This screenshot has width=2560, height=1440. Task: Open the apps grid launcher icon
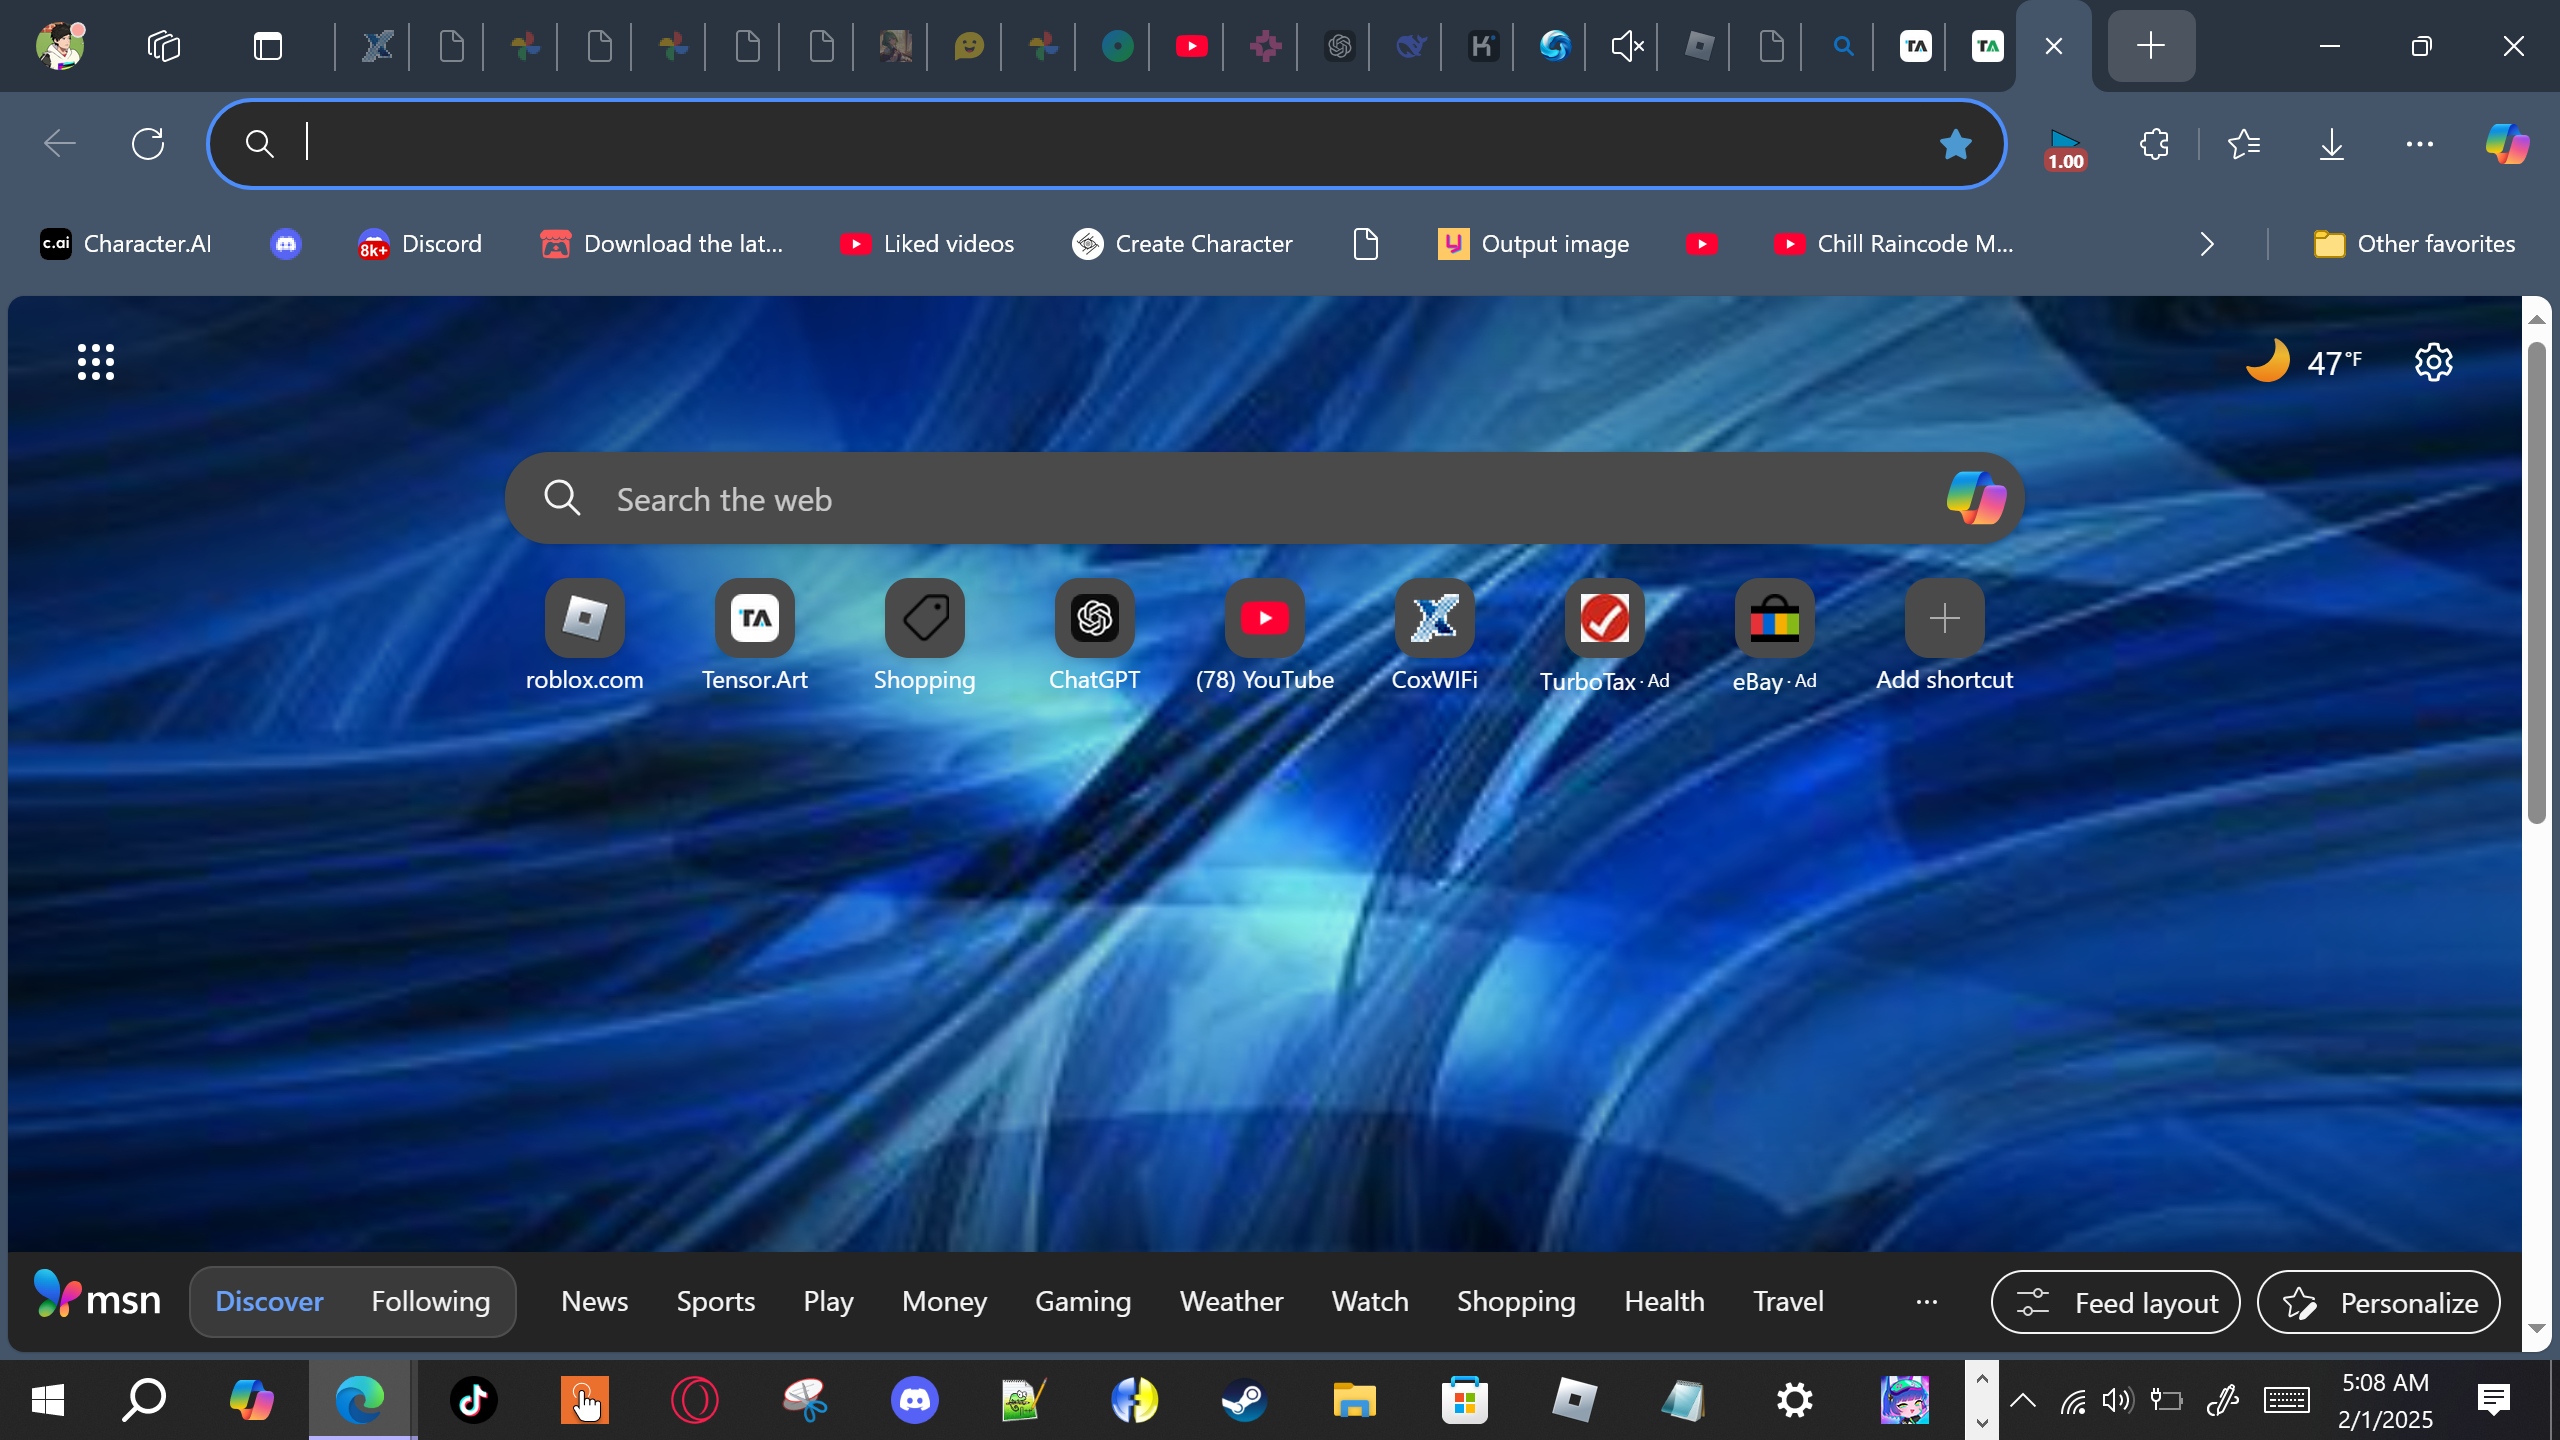[96, 362]
